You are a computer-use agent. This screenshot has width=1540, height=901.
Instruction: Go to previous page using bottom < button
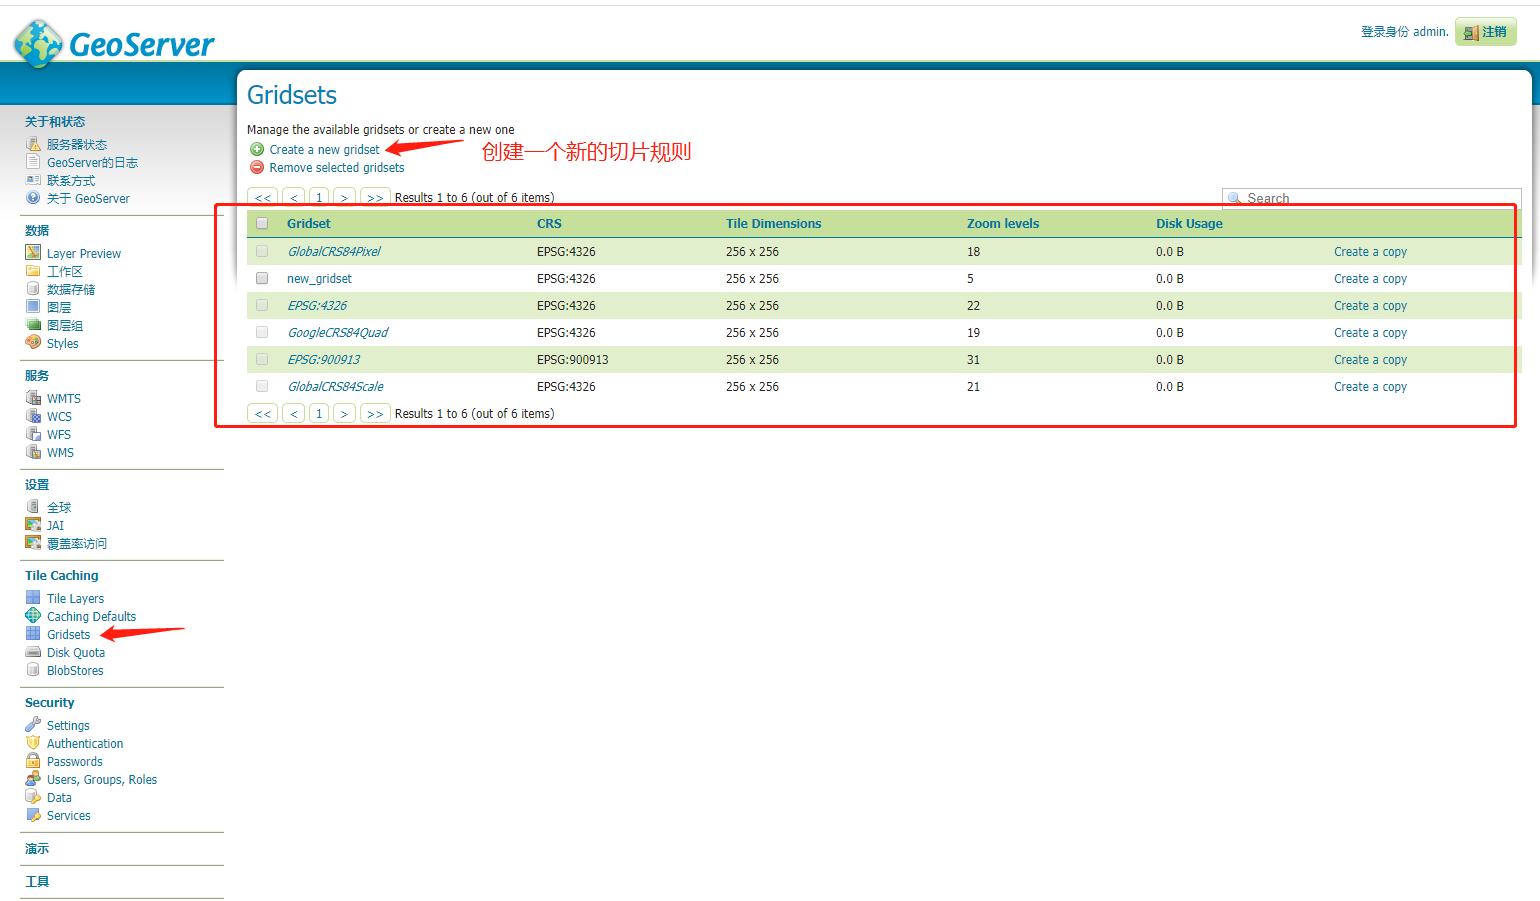[x=294, y=413]
